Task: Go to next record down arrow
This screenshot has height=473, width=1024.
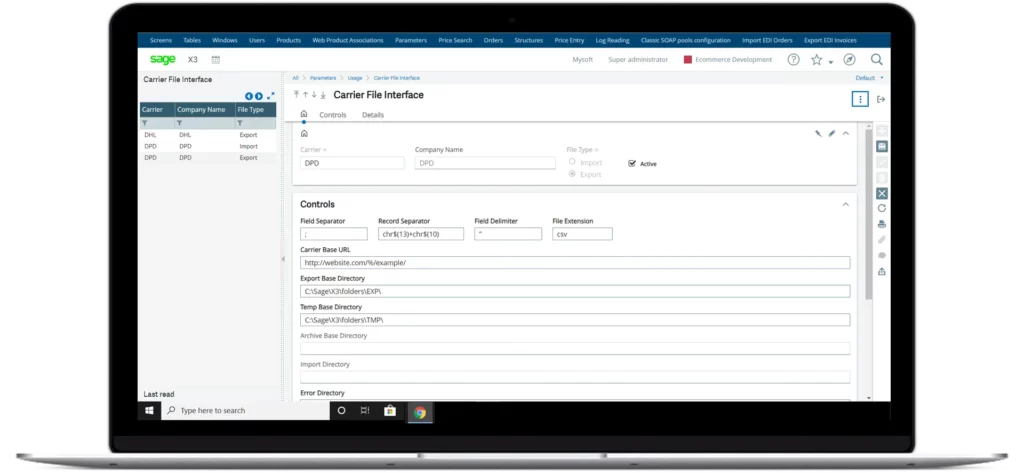Action: [313, 95]
